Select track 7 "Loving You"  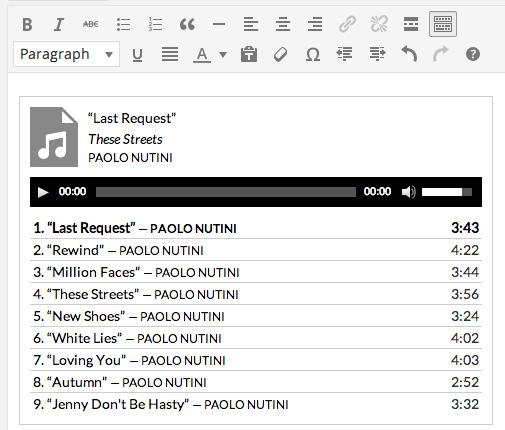pyautogui.click(x=256, y=360)
